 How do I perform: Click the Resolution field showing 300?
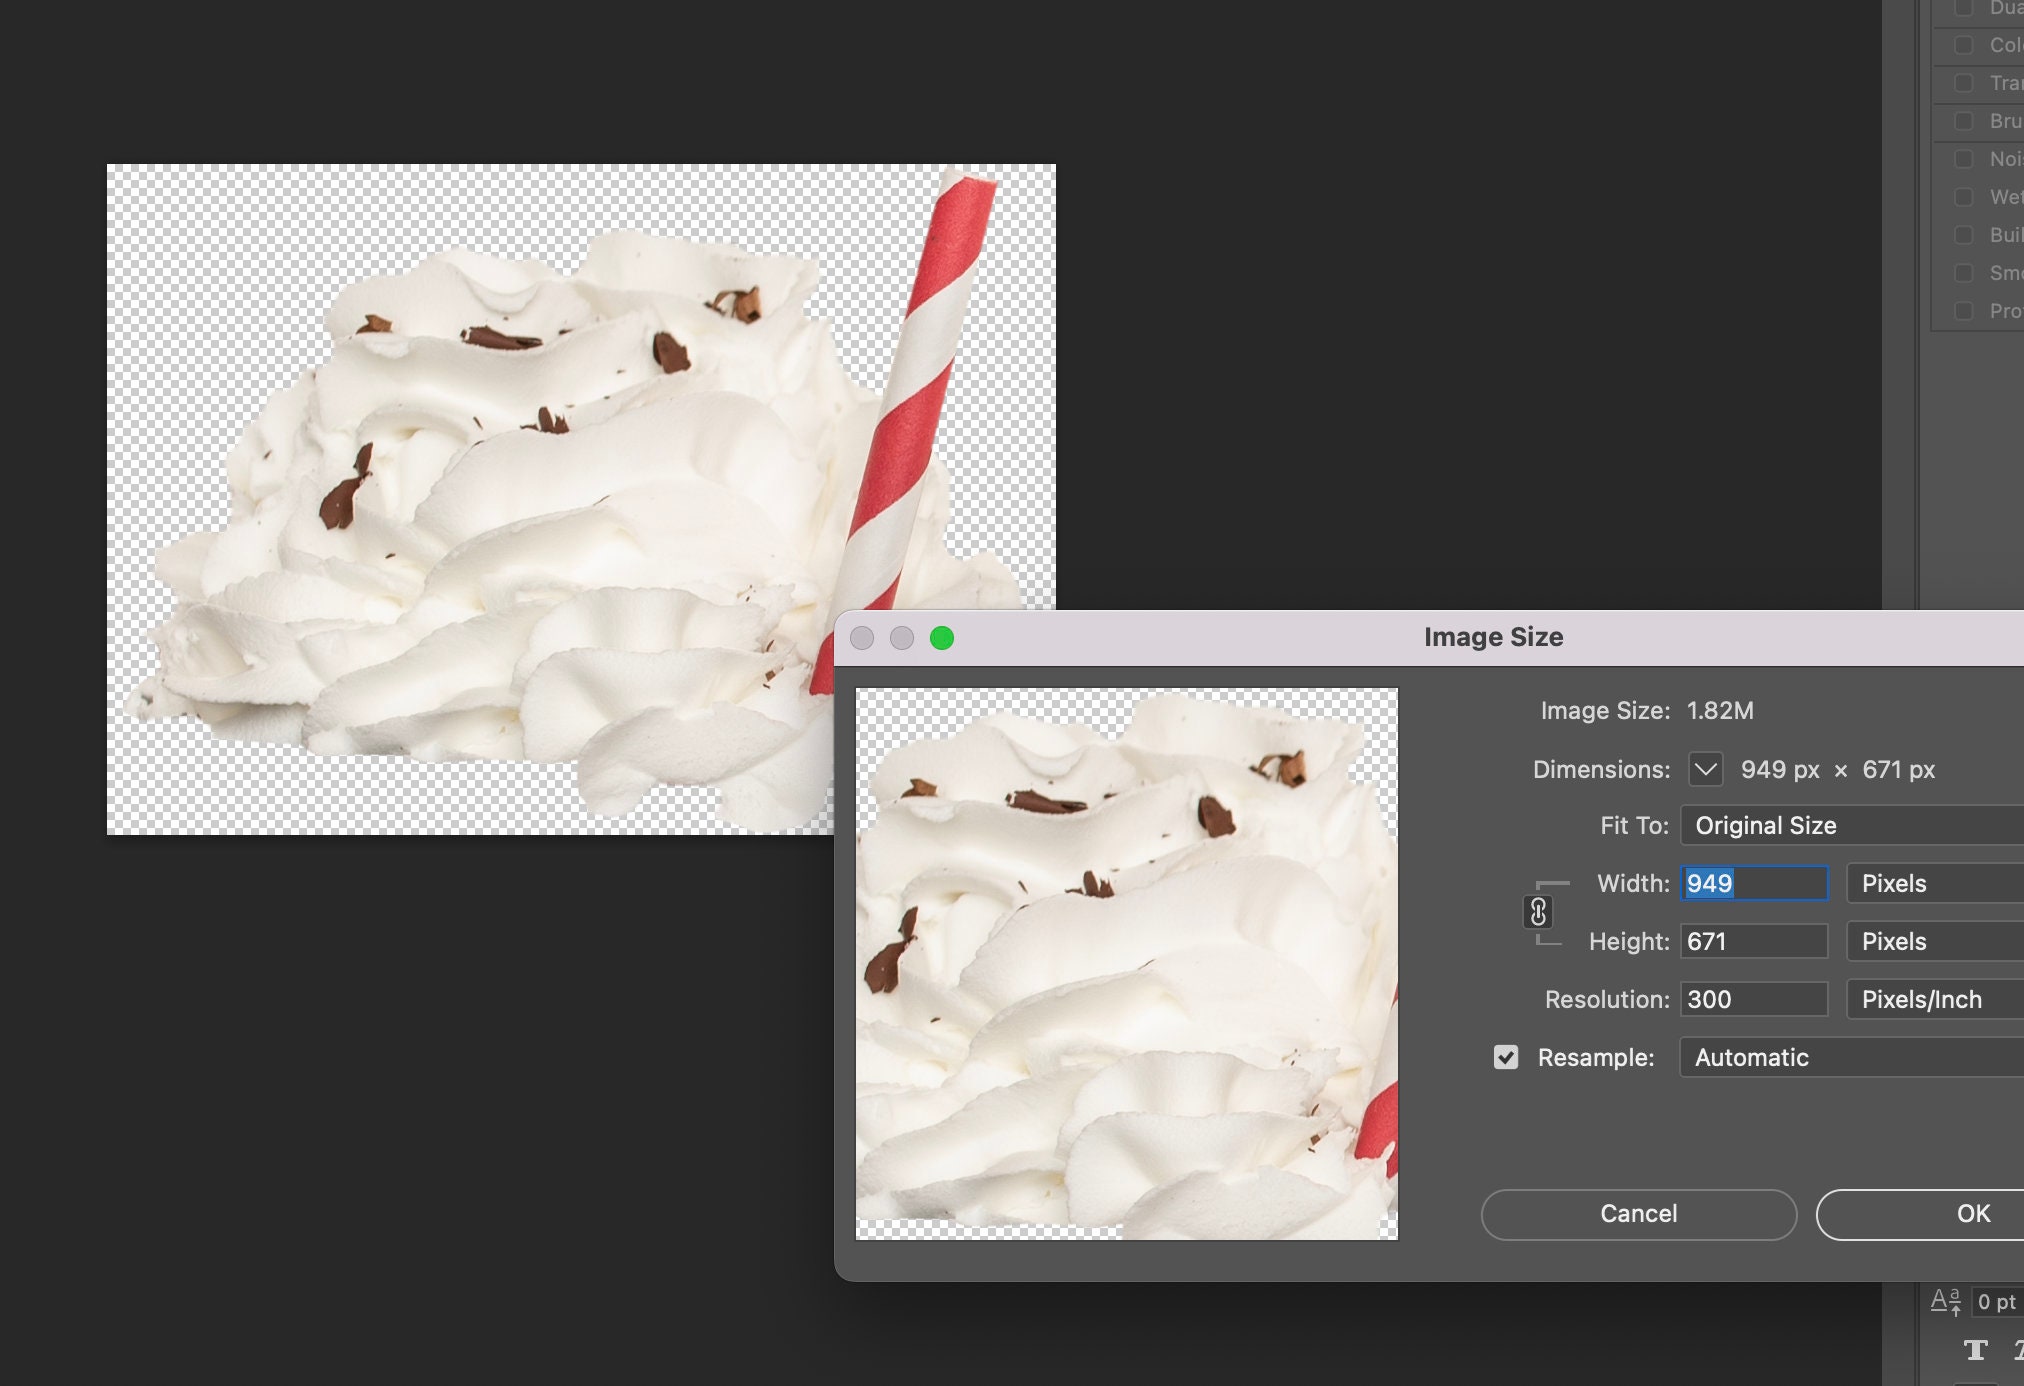tap(1754, 999)
